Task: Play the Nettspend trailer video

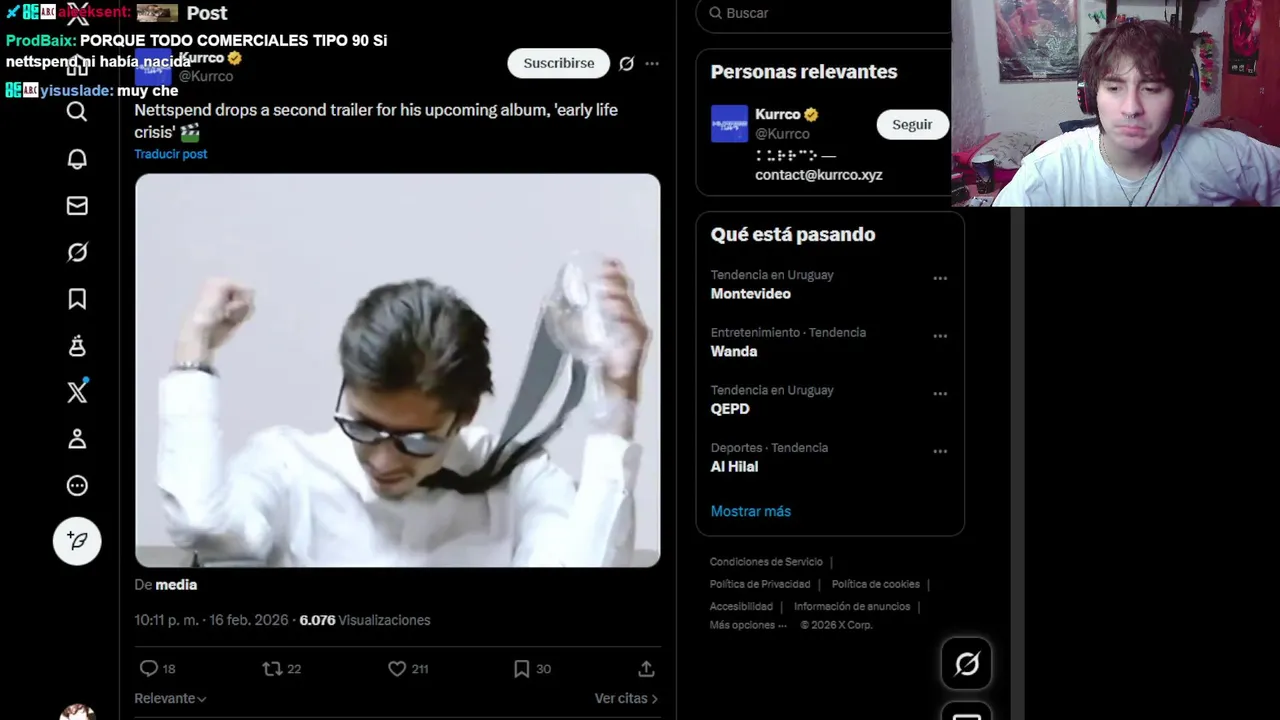Action: [x=397, y=370]
